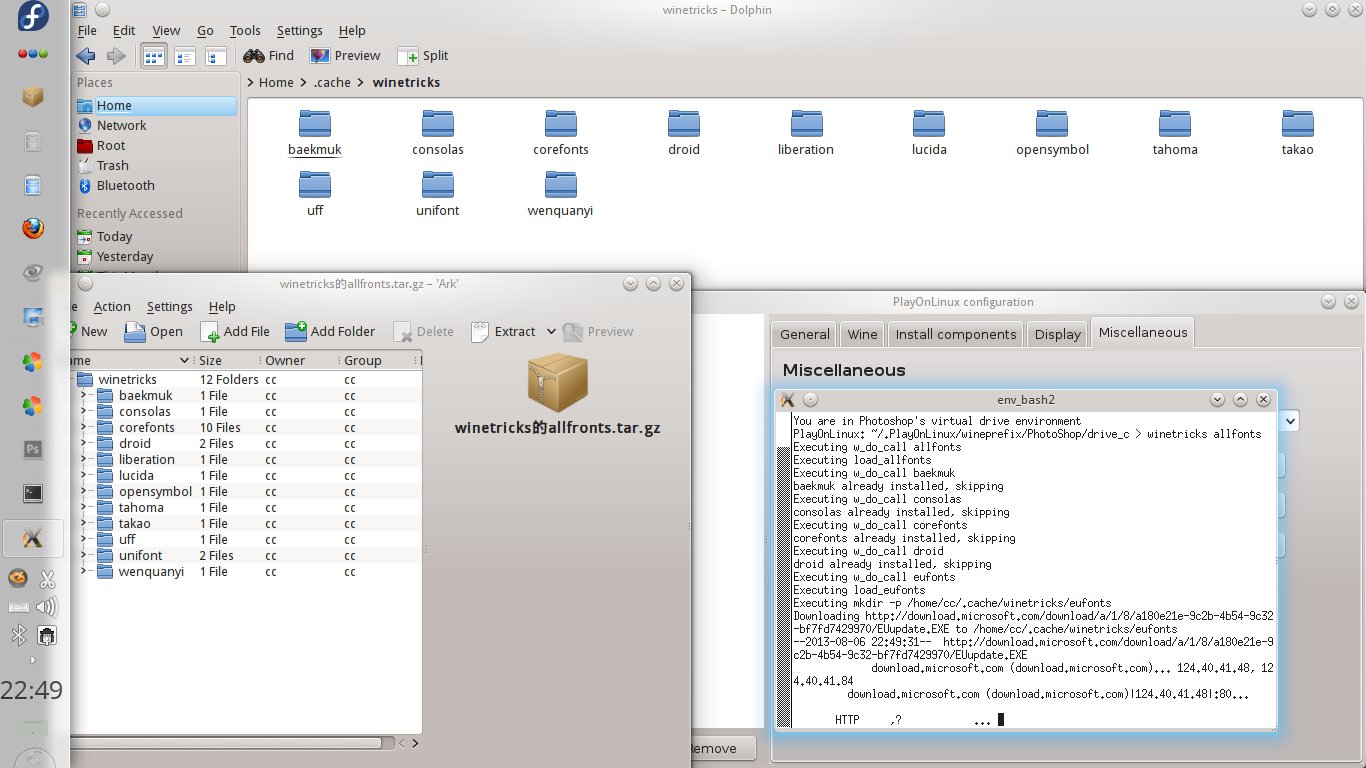Switch Dolphin to Columns view mode
This screenshot has height=768, width=1366.
click(215, 56)
